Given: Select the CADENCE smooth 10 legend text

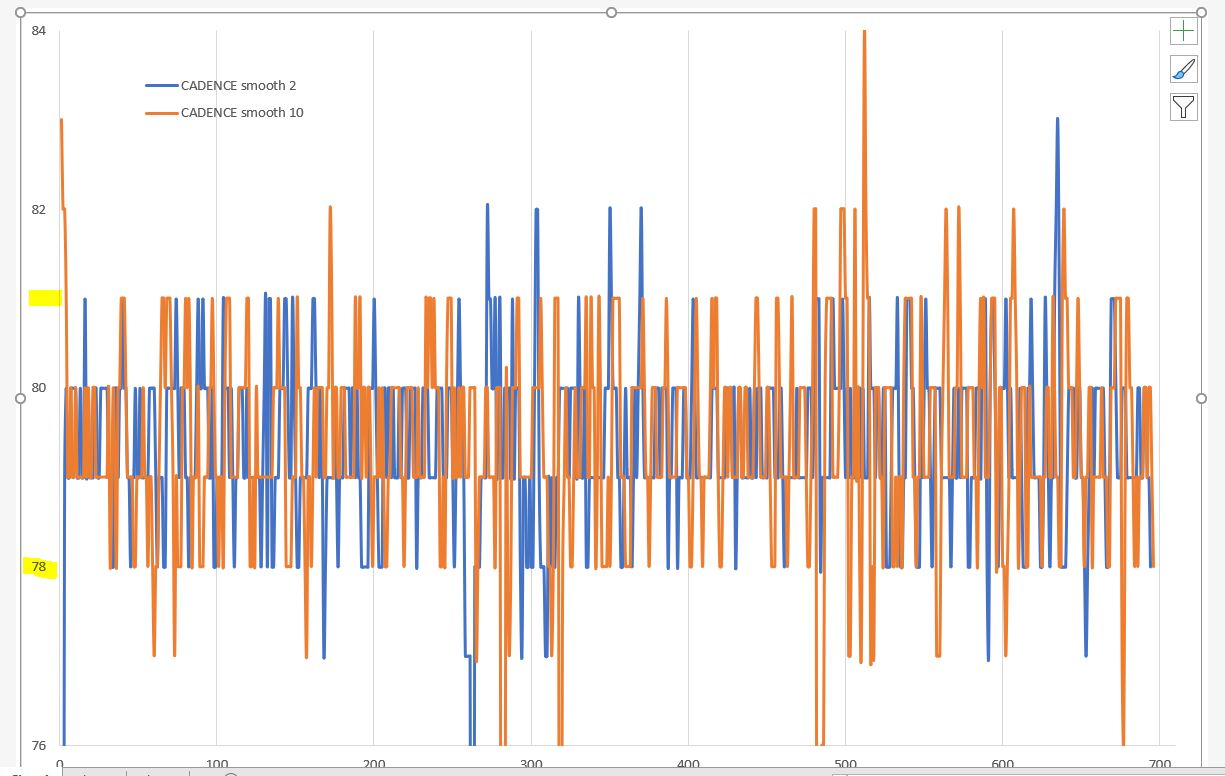Looking at the screenshot, I should pyautogui.click(x=241, y=113).
